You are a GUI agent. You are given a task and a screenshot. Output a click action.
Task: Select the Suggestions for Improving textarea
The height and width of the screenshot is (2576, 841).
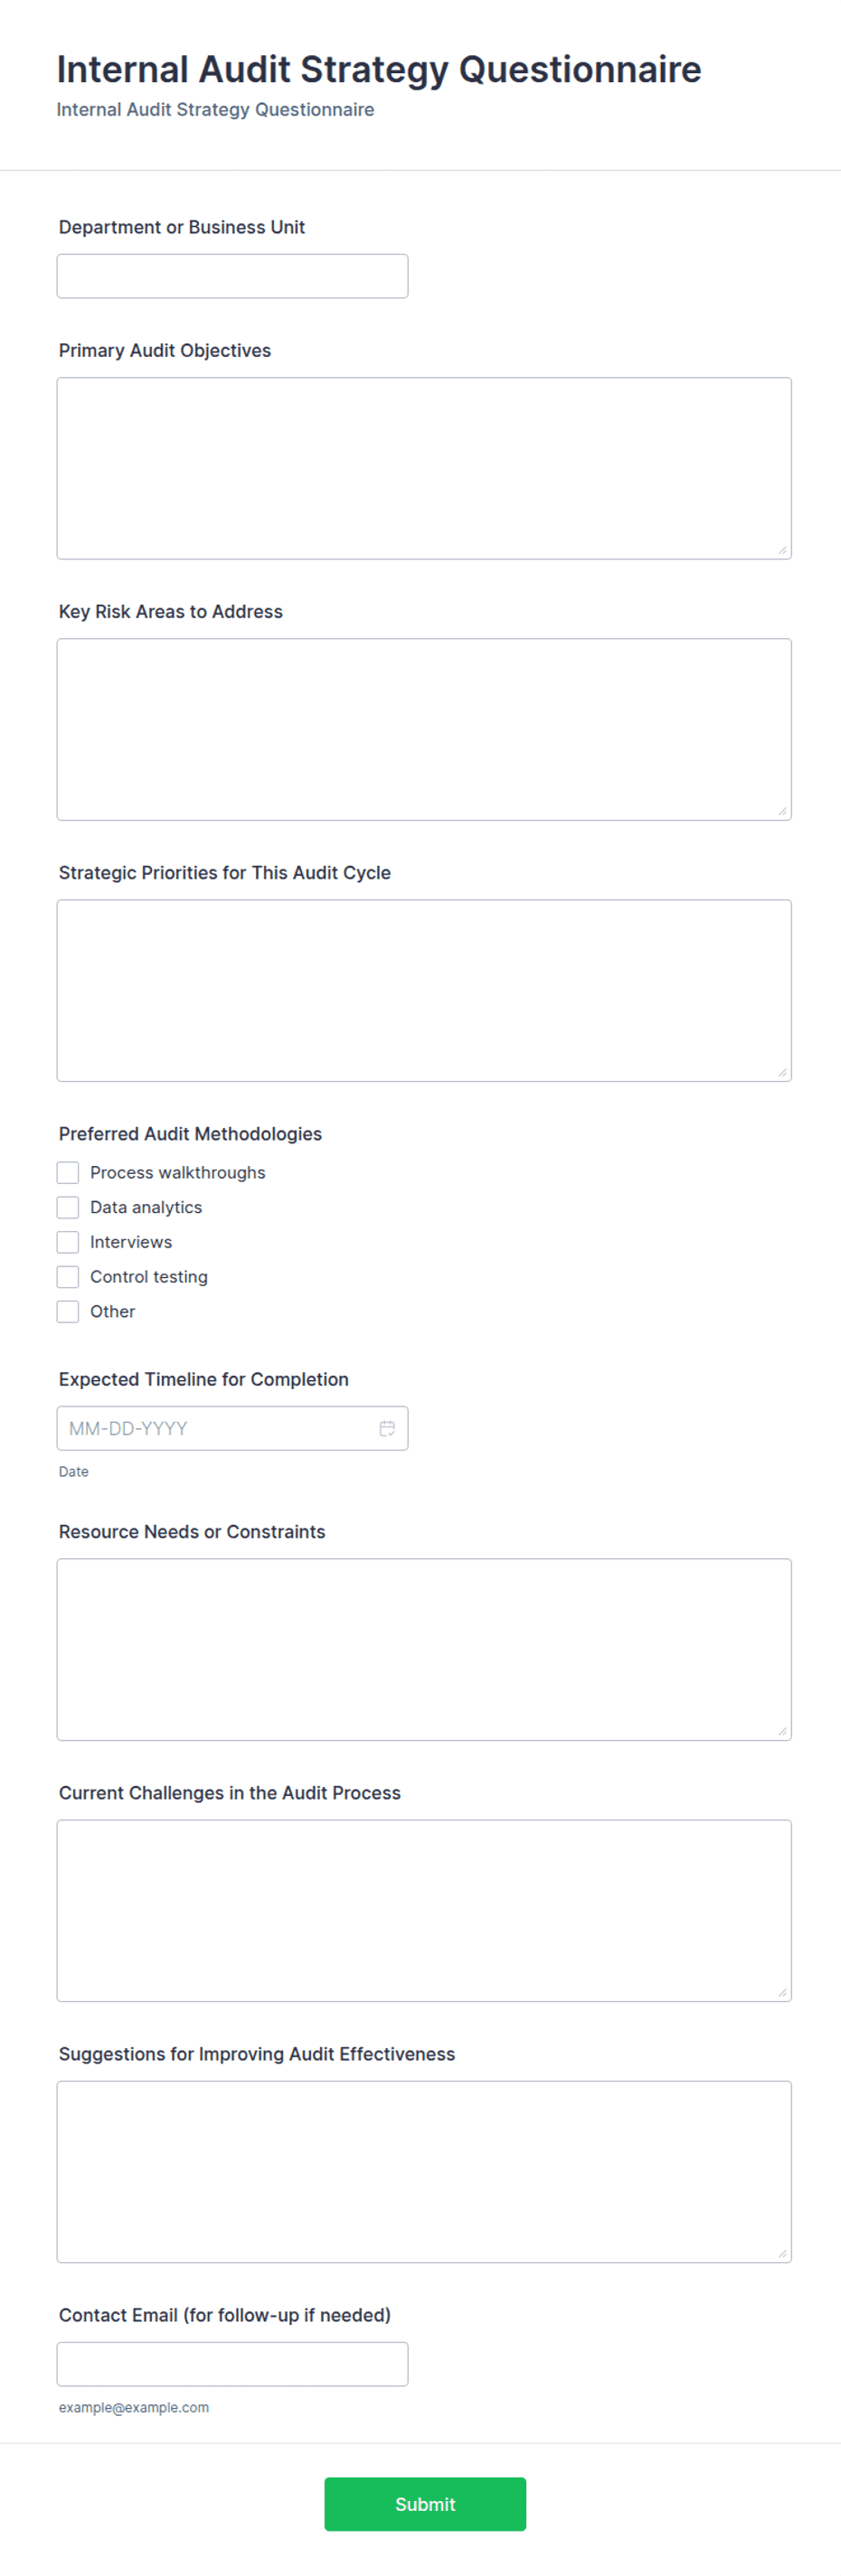click(424, 2171)
